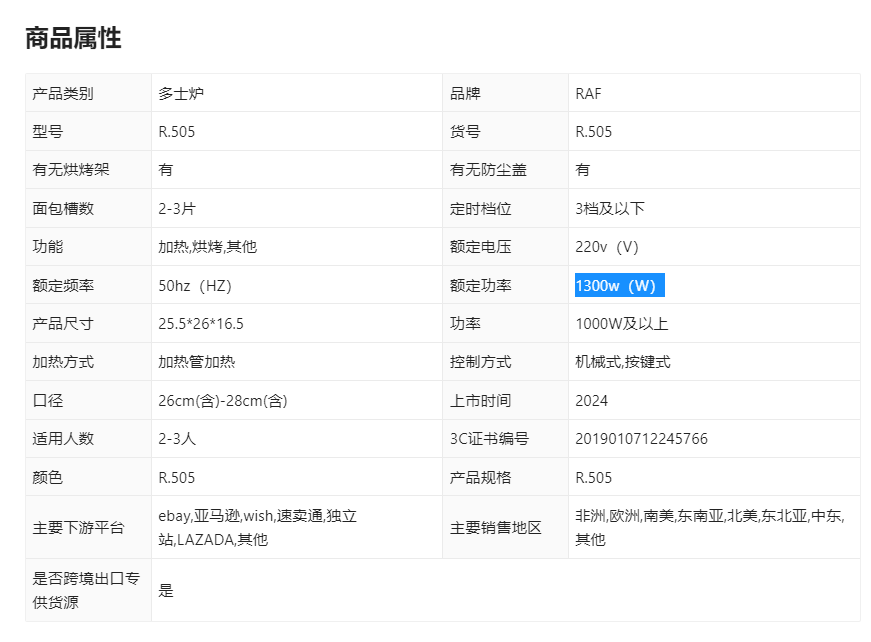The image size is (871, 642).
Task: Click the highlighted 1300w (W) value
Action: pos(615,286)
